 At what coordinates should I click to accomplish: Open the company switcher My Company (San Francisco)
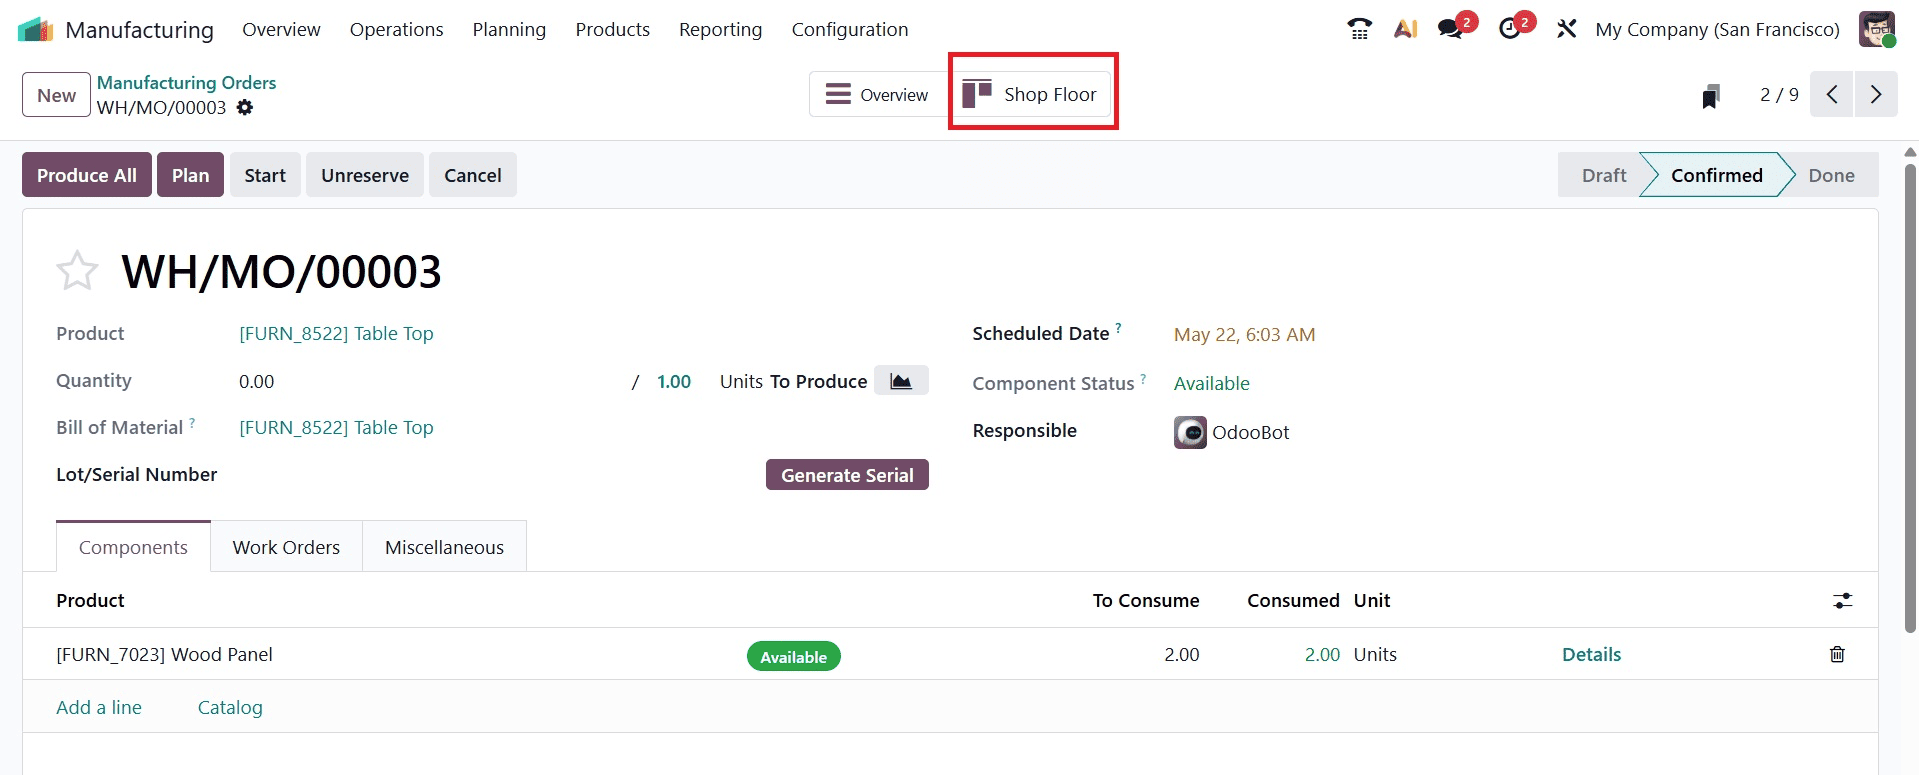1717,29
